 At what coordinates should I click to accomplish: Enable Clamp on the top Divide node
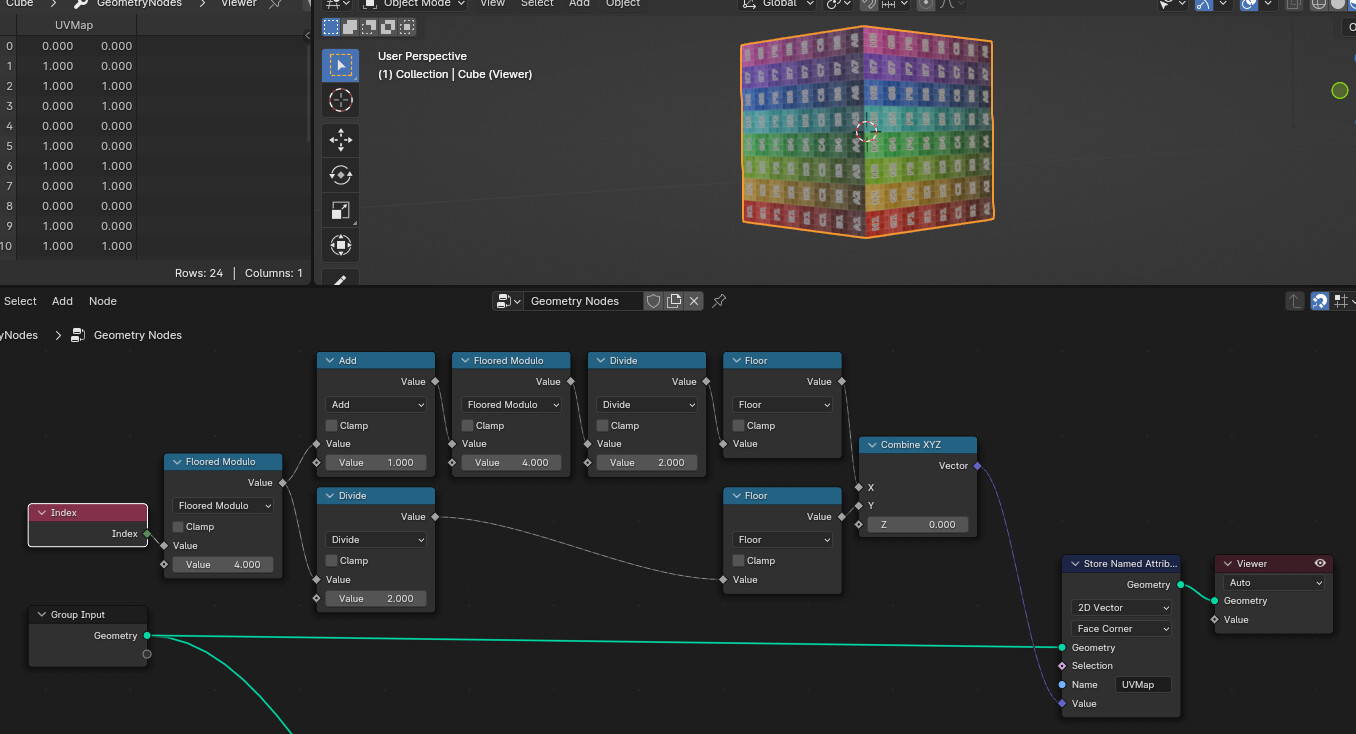tap(603, 426)
